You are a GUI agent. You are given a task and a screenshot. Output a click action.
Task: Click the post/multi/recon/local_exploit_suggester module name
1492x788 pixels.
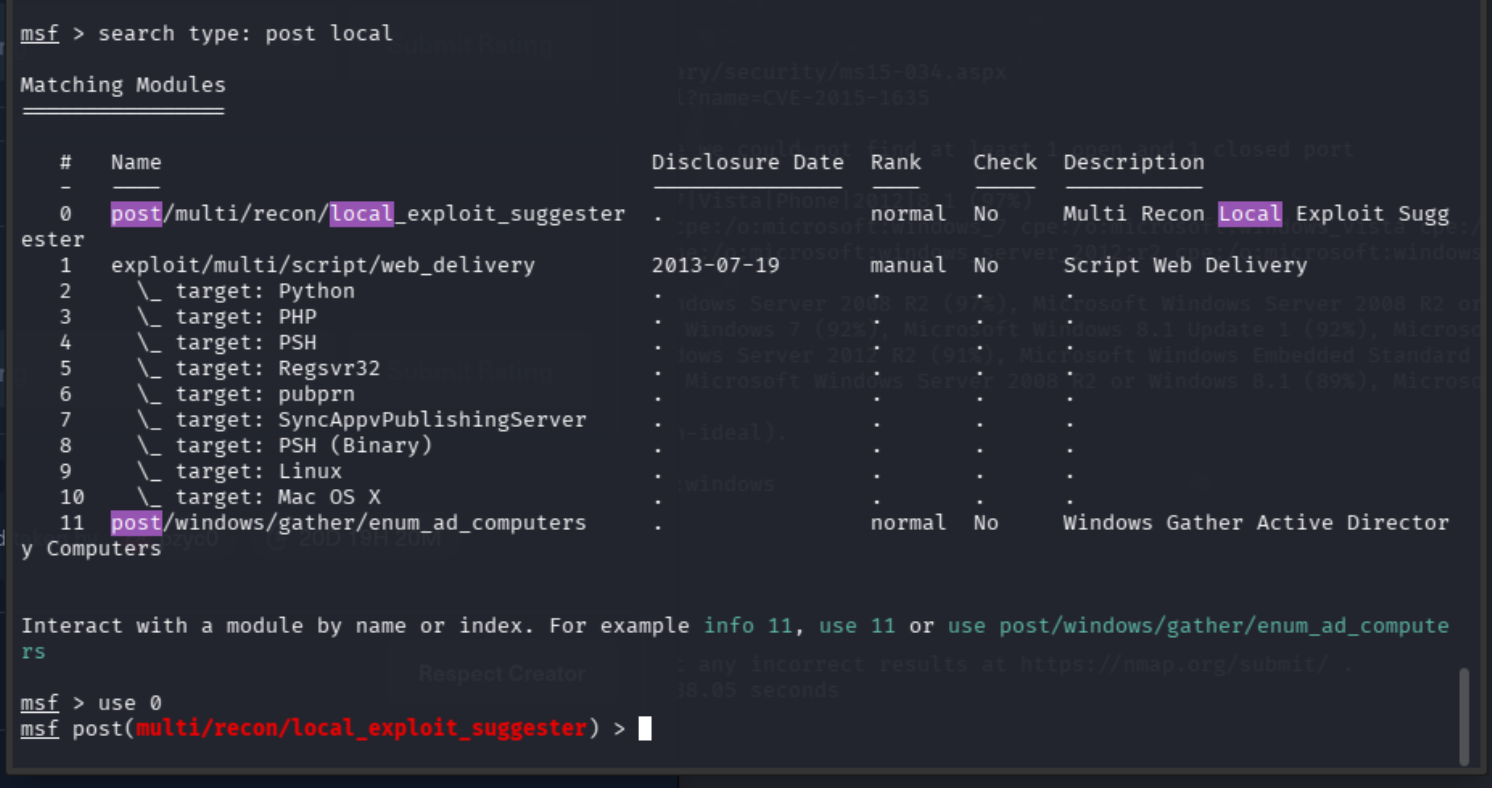tap(368, 214)
